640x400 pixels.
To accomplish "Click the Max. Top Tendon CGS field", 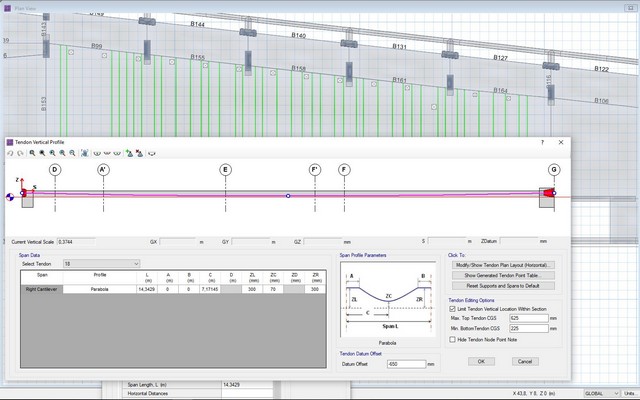I will [530, 318].
